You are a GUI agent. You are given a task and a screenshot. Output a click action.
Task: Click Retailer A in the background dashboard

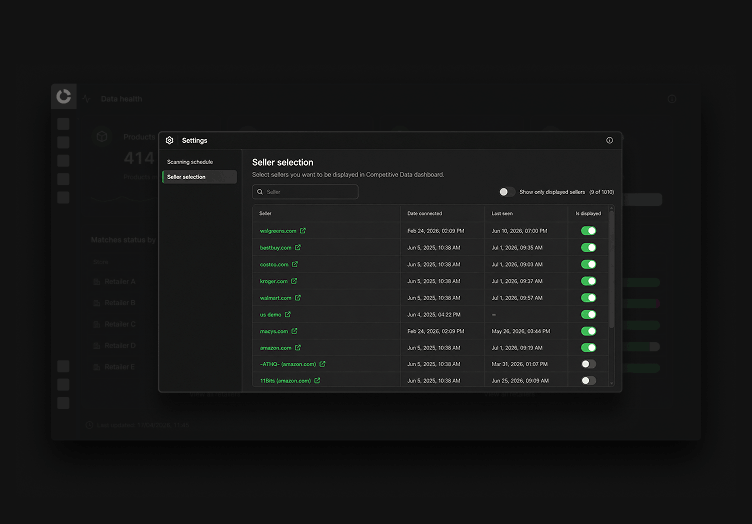[x=120, y=281]
